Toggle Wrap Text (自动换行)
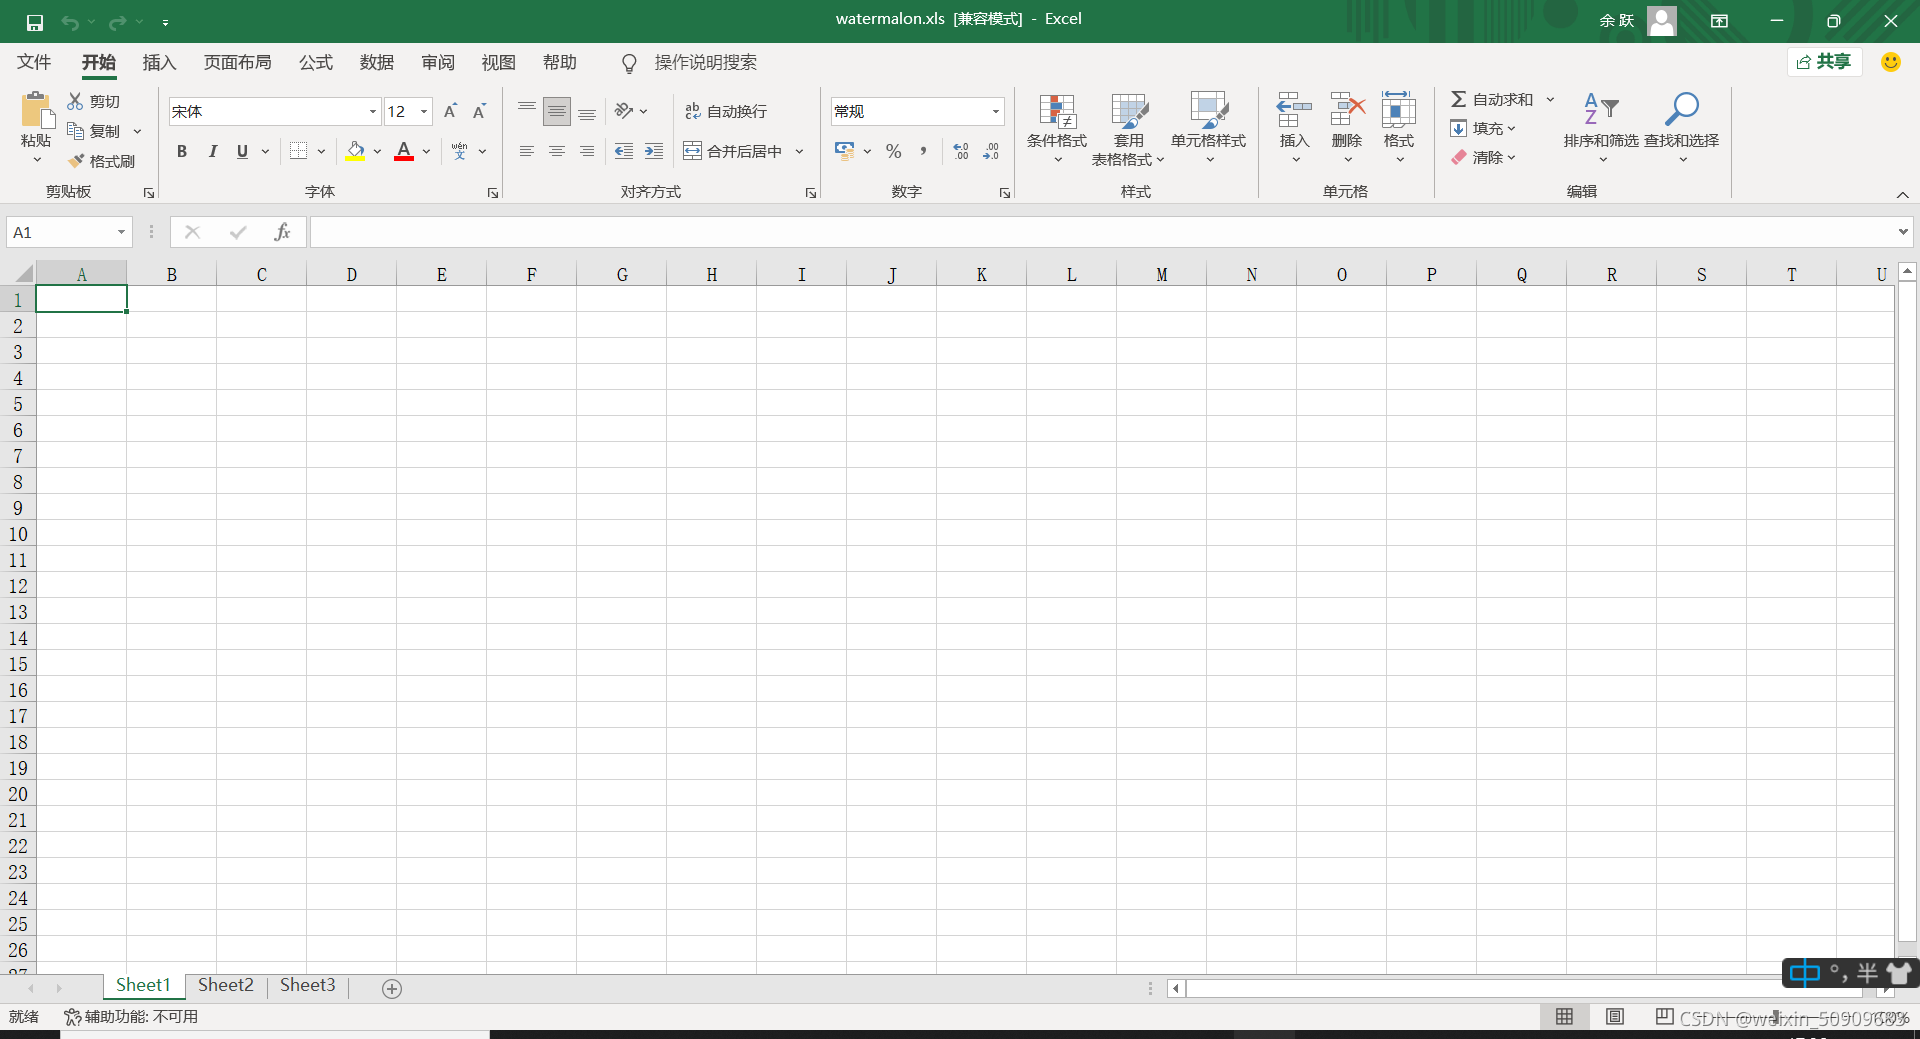 pos(726,111)
